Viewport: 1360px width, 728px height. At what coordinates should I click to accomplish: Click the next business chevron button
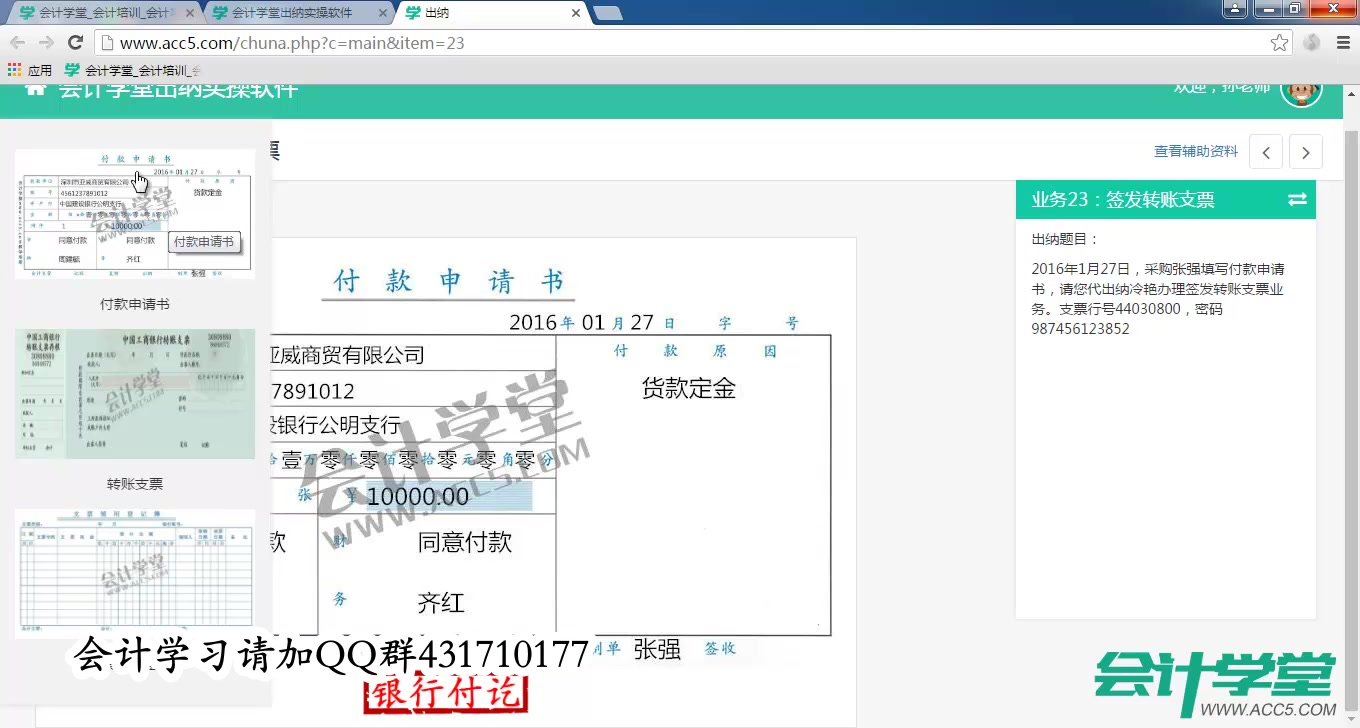pos(1306,152)
